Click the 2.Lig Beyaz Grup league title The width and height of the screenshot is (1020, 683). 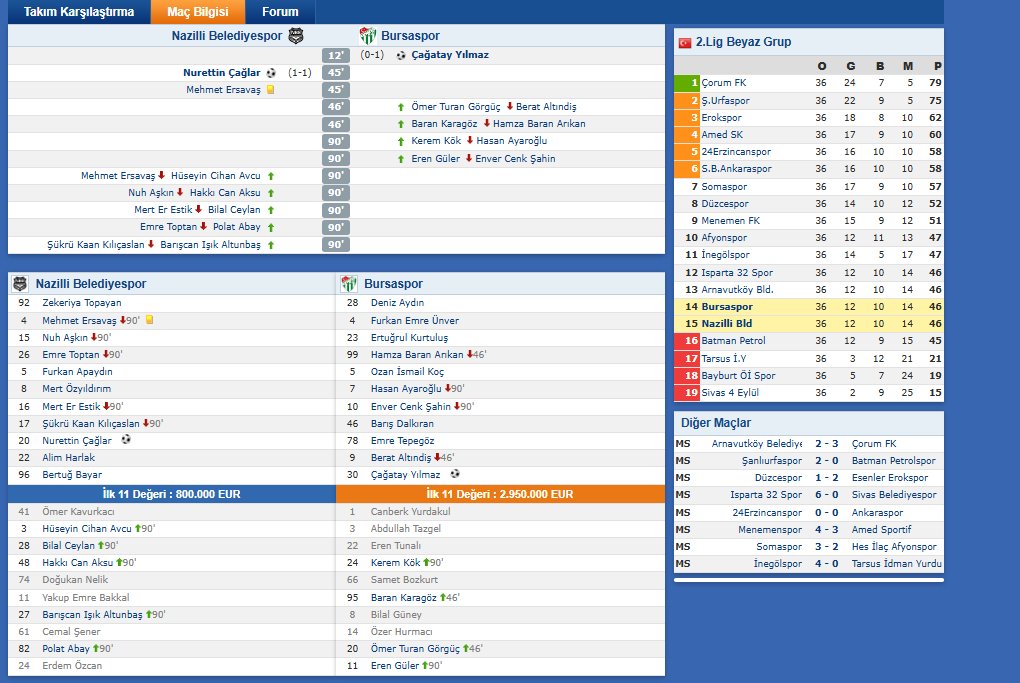tap(743, 42)
